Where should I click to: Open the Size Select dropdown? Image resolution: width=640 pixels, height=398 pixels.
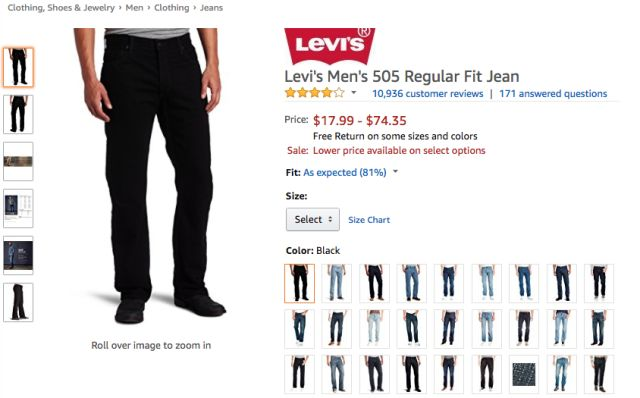point(313,220)
